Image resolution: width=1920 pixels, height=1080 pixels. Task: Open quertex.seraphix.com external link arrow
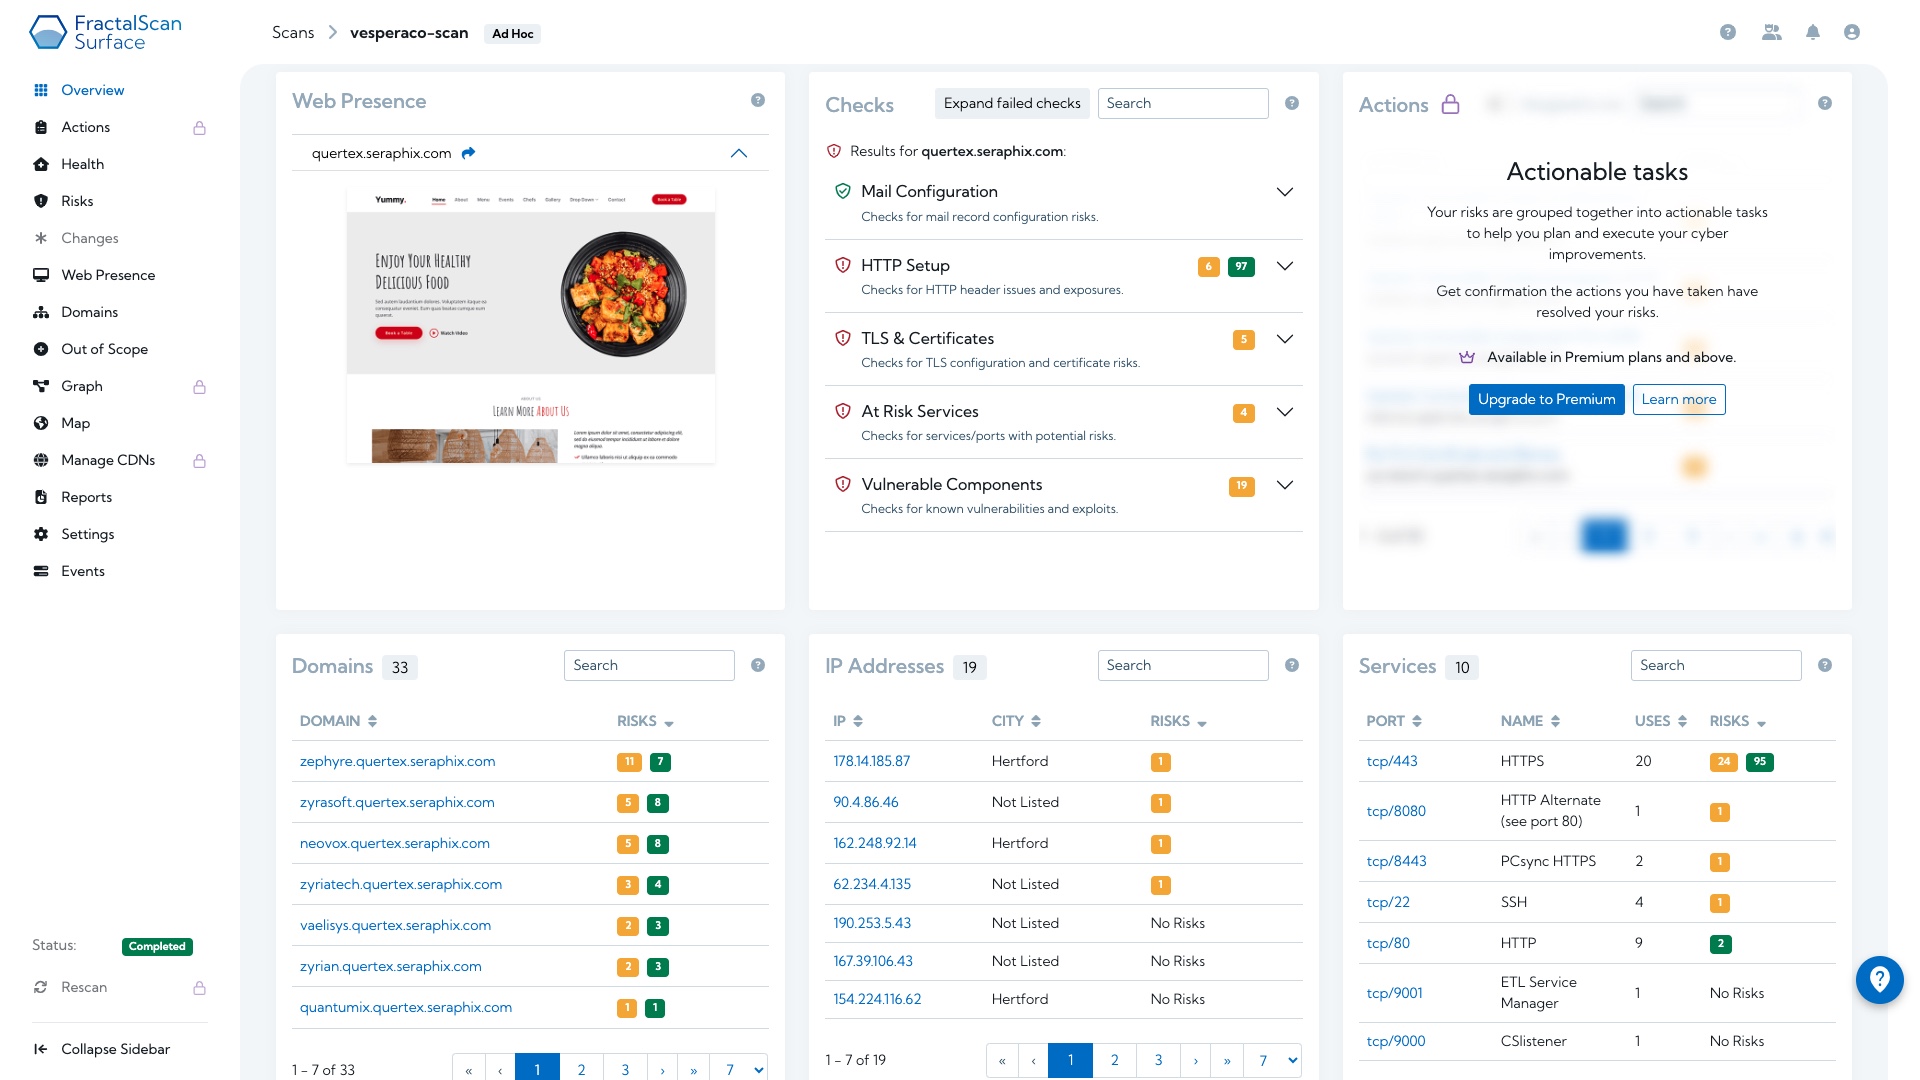point(468,153)
